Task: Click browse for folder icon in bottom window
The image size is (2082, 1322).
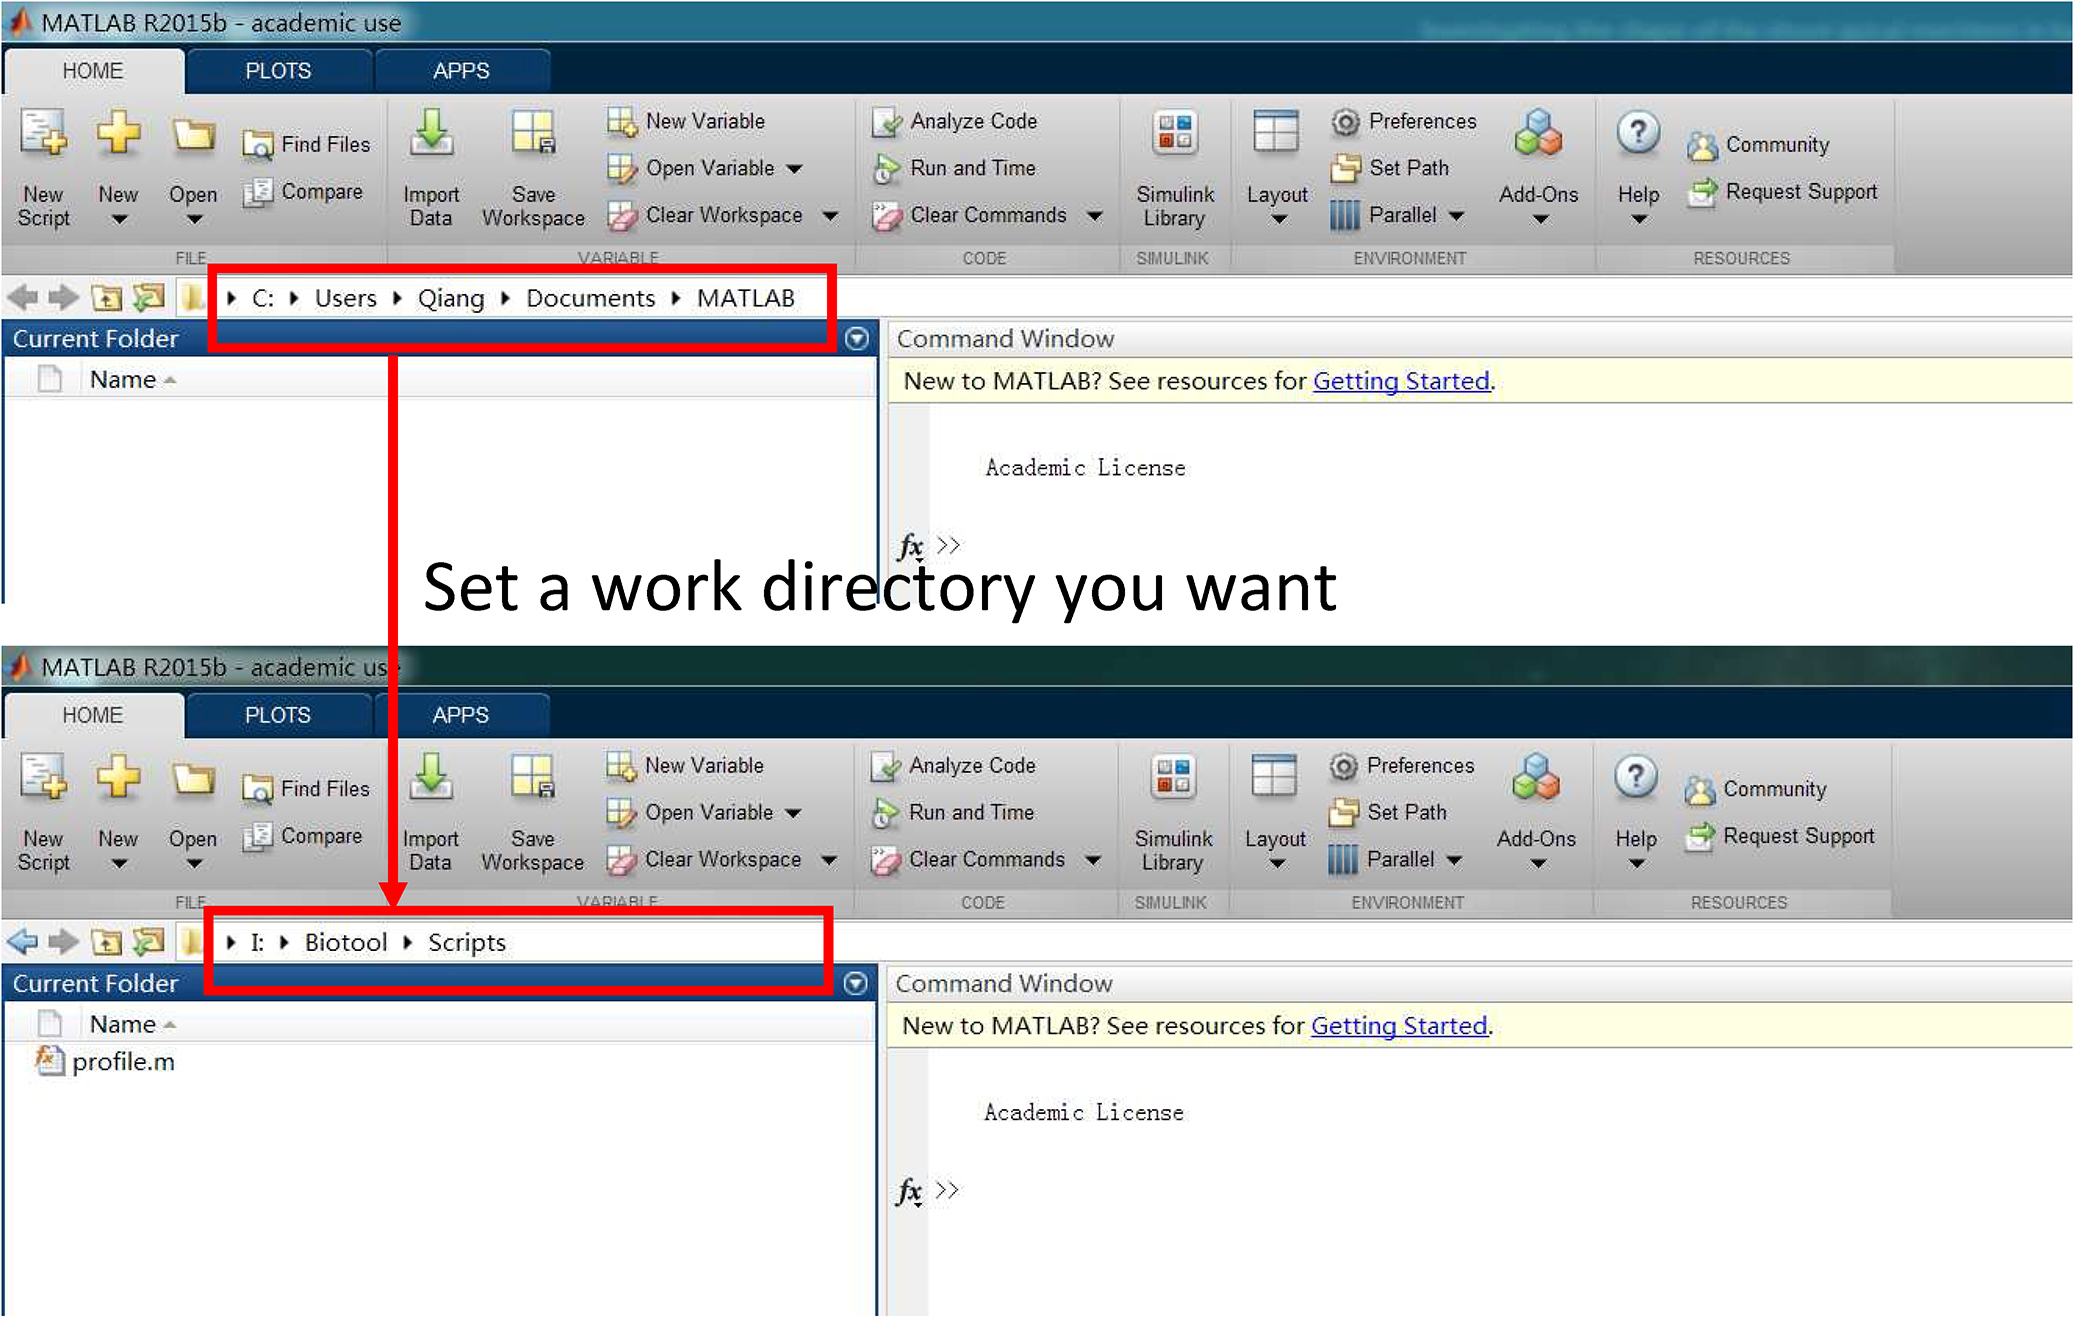Action: click(148, 941)
